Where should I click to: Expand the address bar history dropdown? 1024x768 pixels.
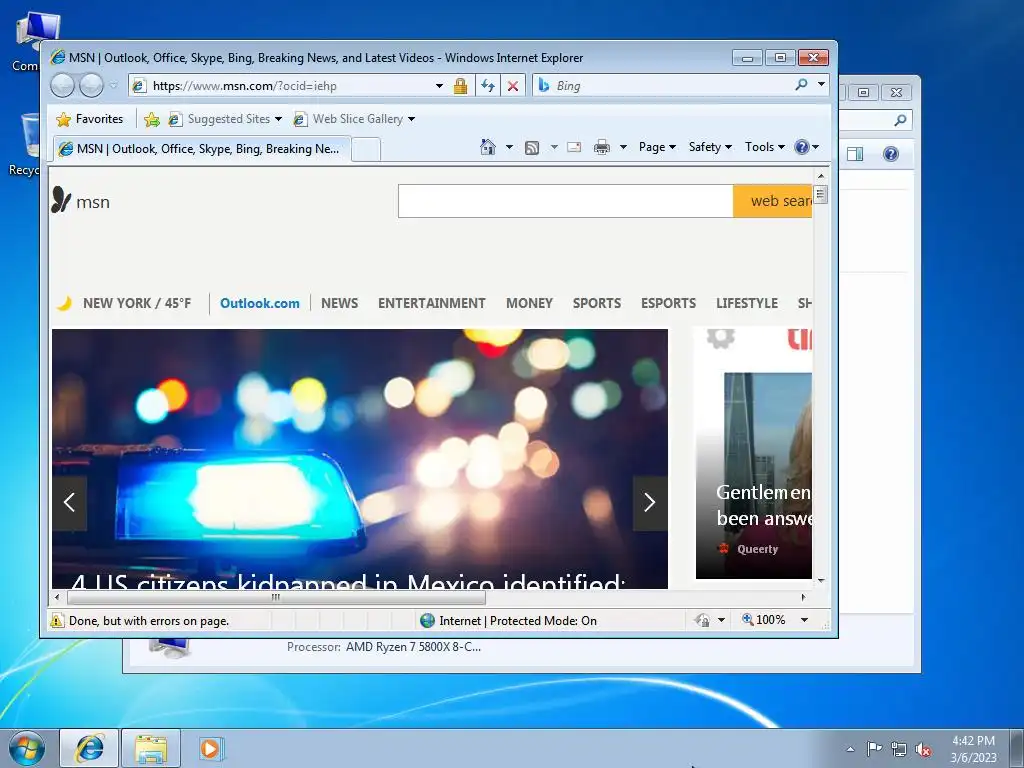[440, 86]
